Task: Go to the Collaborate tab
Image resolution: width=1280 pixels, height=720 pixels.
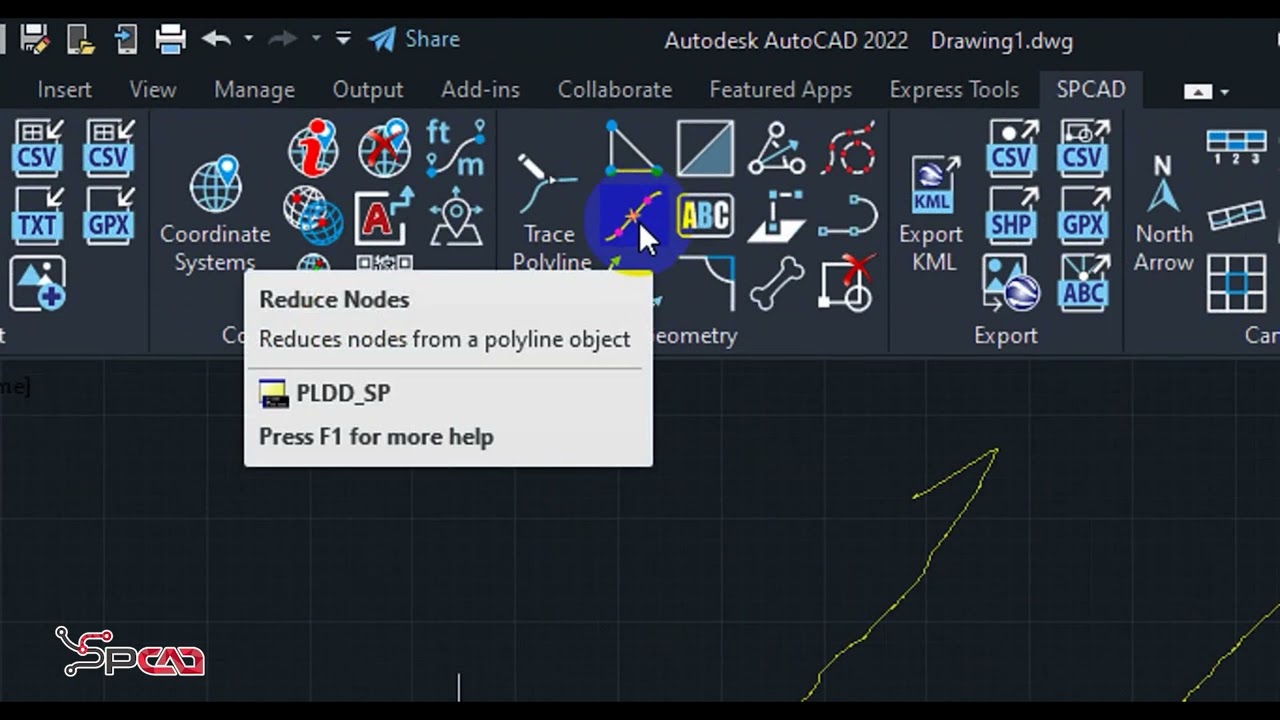Action: tap(615, 89)
